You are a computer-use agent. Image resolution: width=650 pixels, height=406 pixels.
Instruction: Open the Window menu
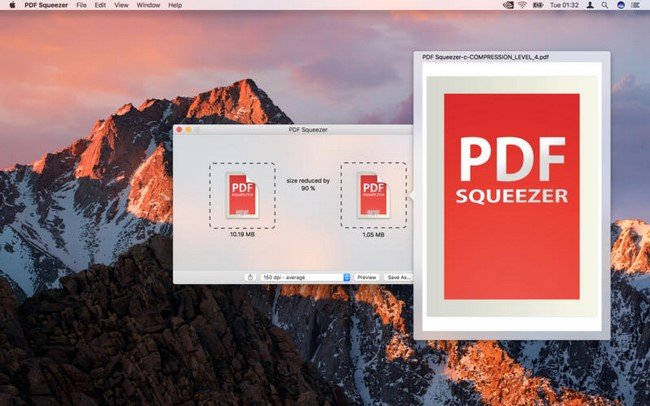148,5
